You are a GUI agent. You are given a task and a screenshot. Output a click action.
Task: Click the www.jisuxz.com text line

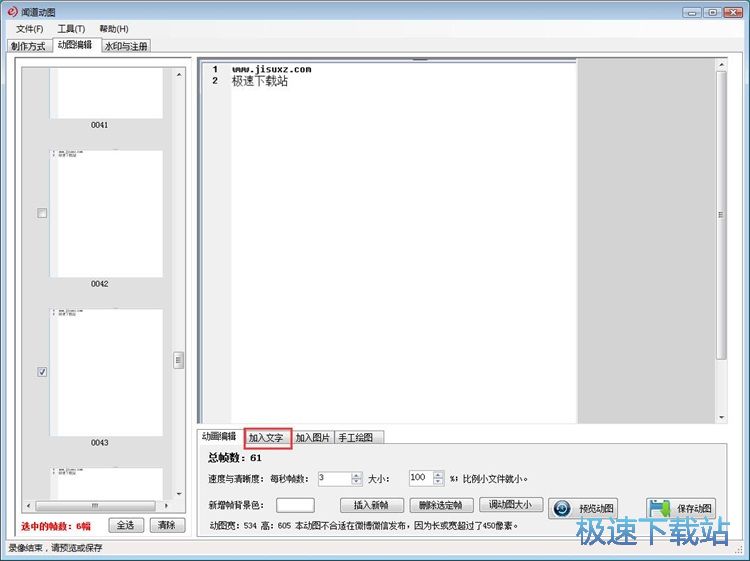(x=272, y=69)
